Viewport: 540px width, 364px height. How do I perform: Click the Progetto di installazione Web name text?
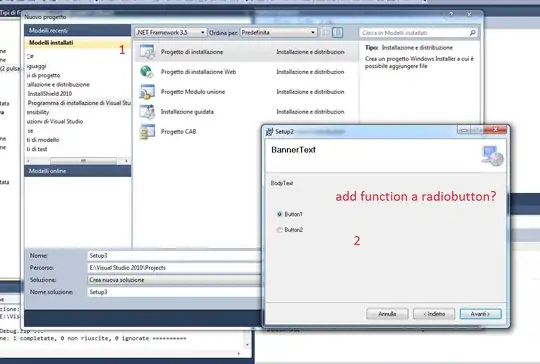point(198,72)
